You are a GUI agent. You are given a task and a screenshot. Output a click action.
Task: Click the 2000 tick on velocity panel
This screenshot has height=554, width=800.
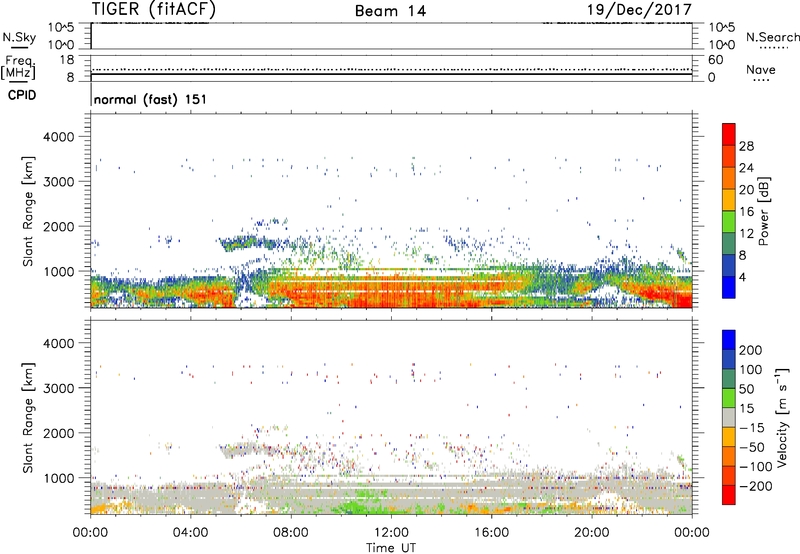[58, 433]
